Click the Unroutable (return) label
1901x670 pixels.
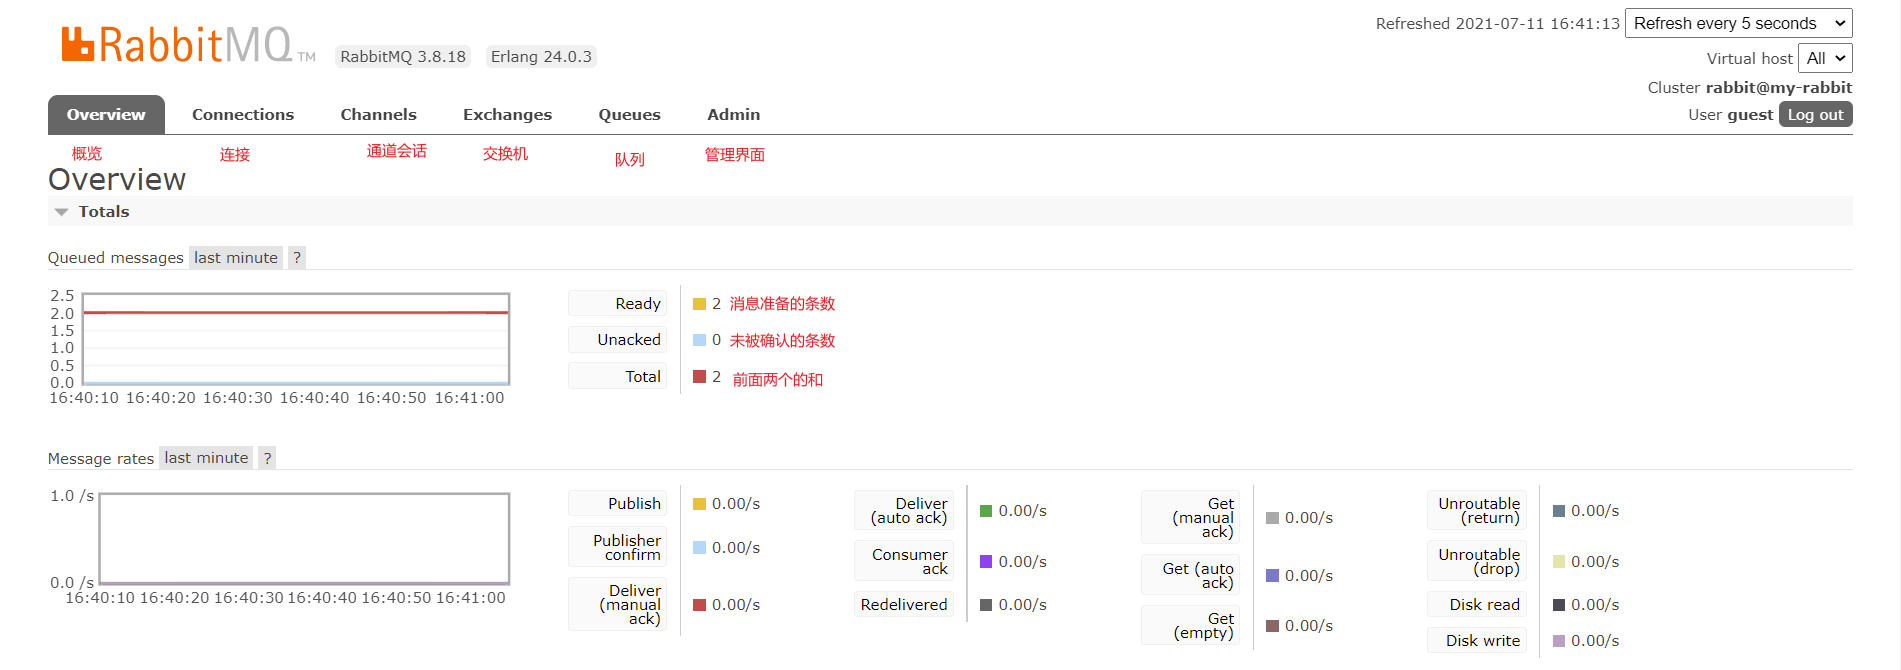[x=1477, y=511]
